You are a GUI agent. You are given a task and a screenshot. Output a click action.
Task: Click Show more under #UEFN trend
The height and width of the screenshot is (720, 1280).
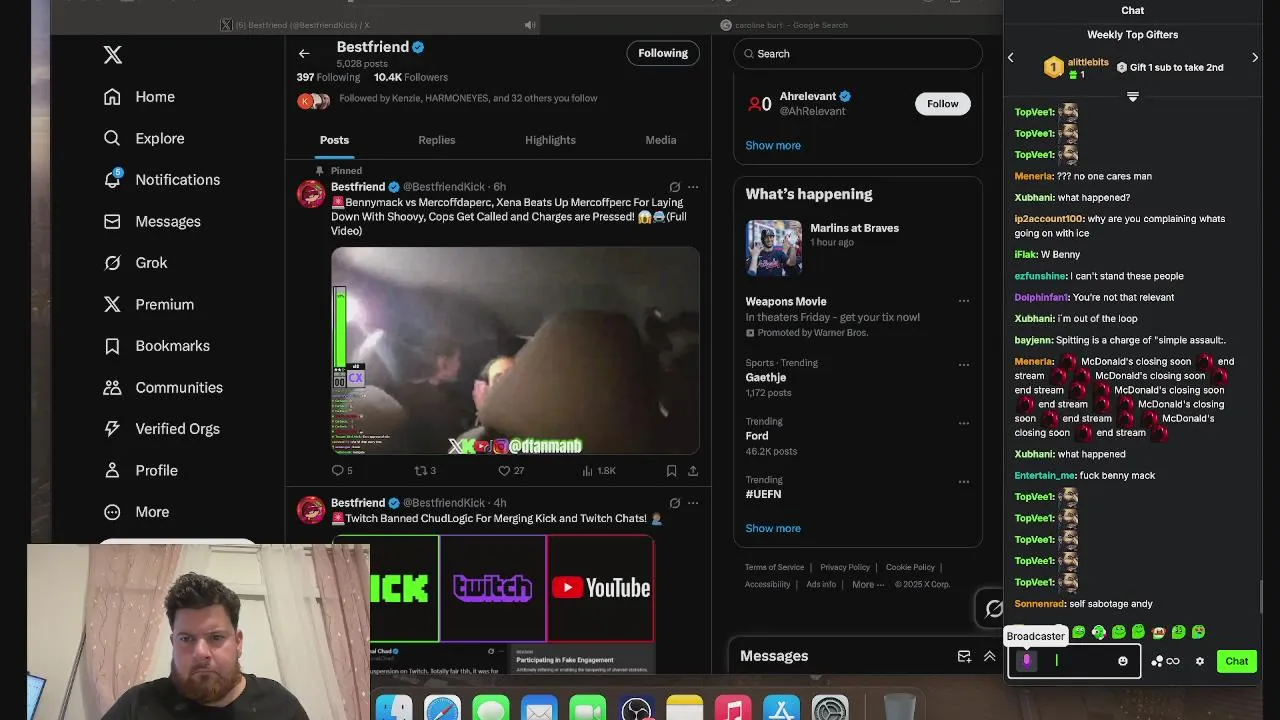click(x=773, y=528)
